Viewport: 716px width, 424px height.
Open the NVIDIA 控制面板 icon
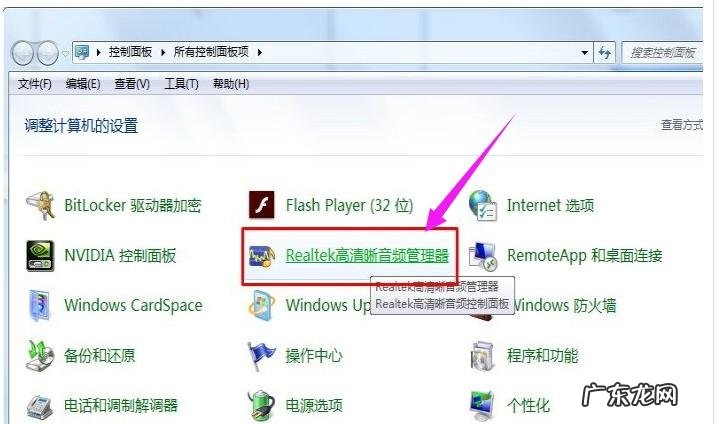(40, 256)
